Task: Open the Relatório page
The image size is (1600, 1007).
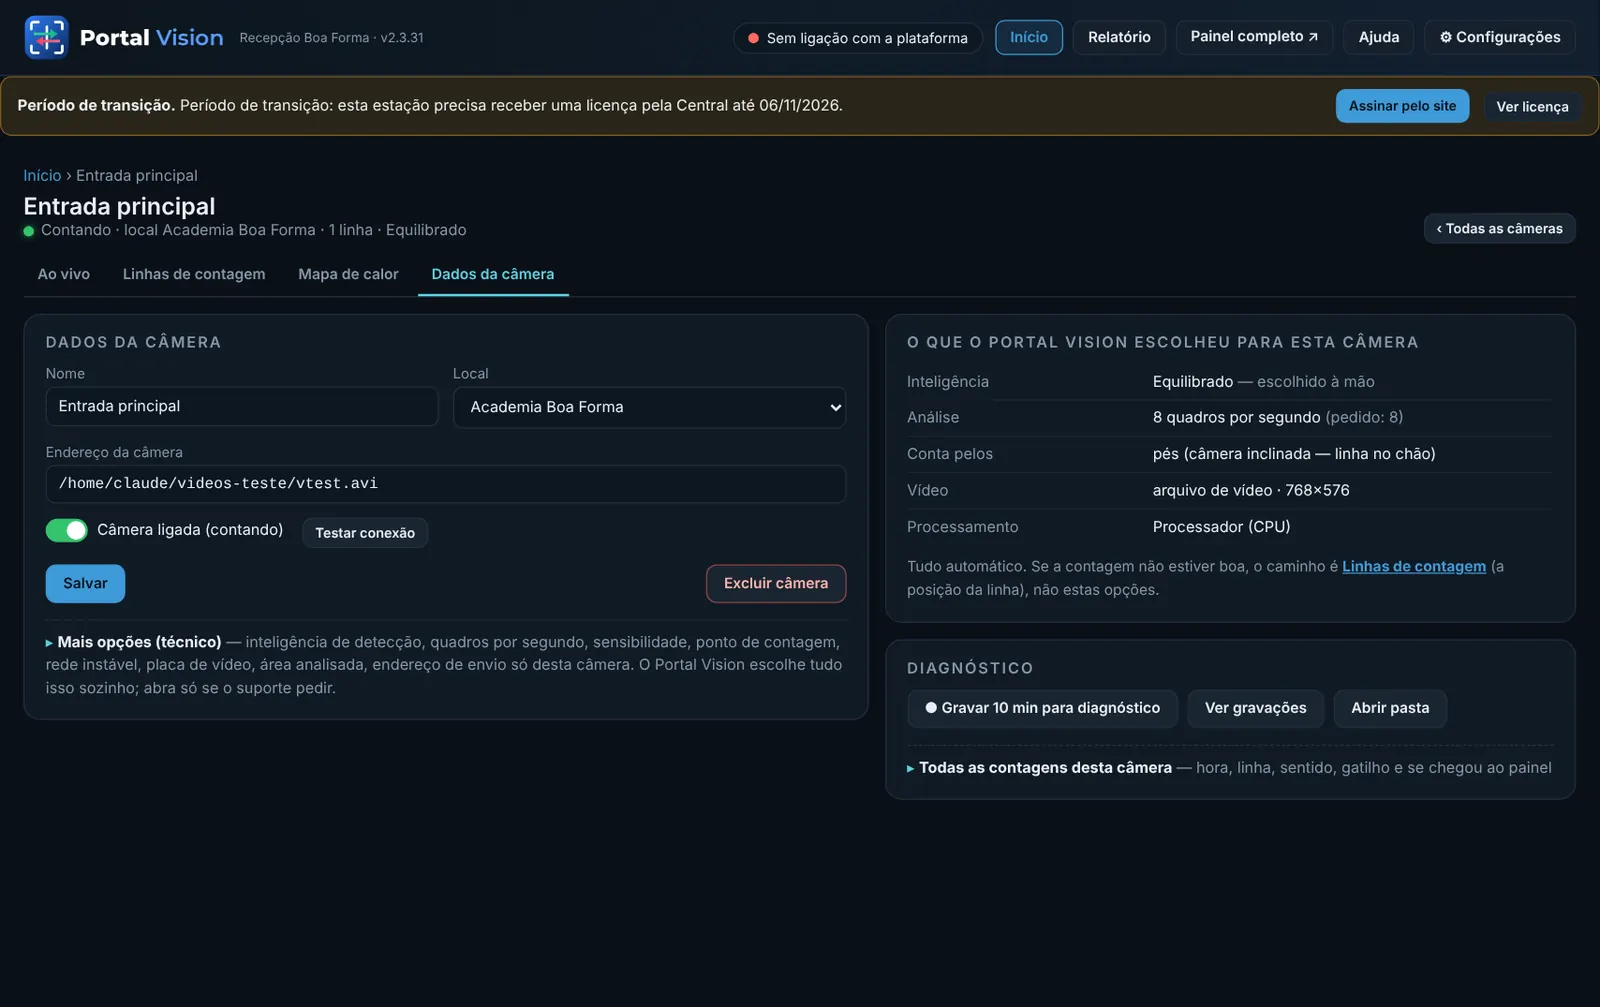Action: [x=1119, y=37]
